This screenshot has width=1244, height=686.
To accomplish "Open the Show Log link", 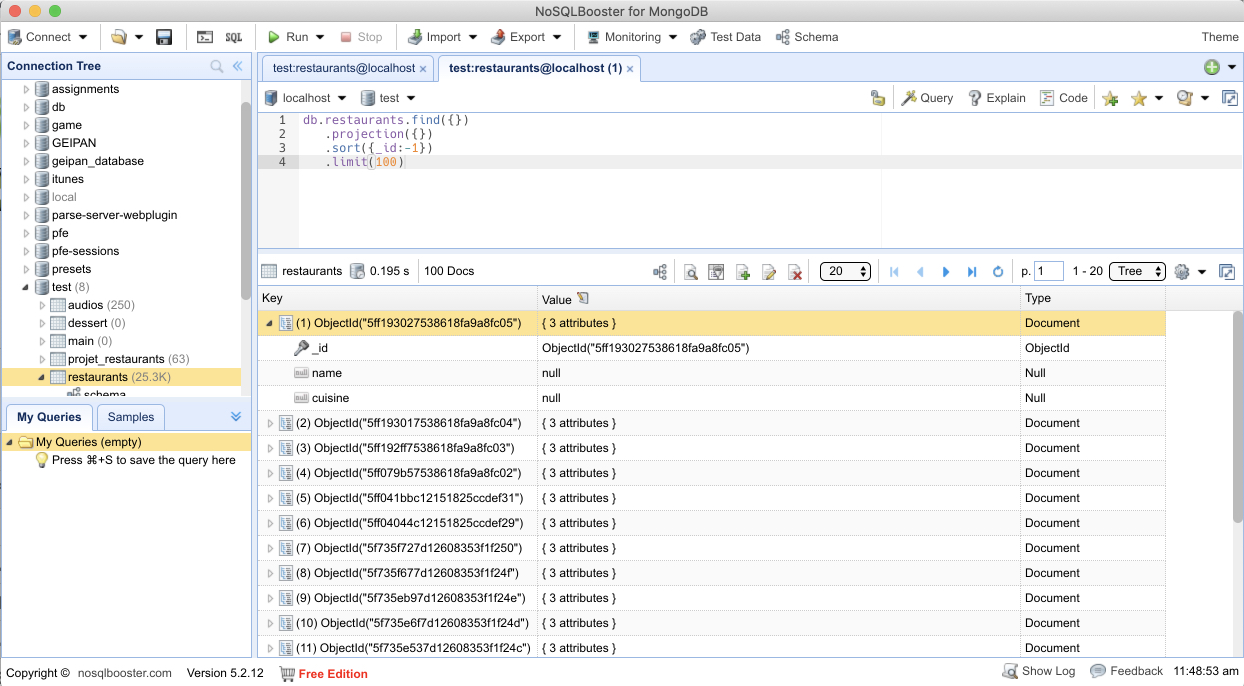I will [1039, 671].
